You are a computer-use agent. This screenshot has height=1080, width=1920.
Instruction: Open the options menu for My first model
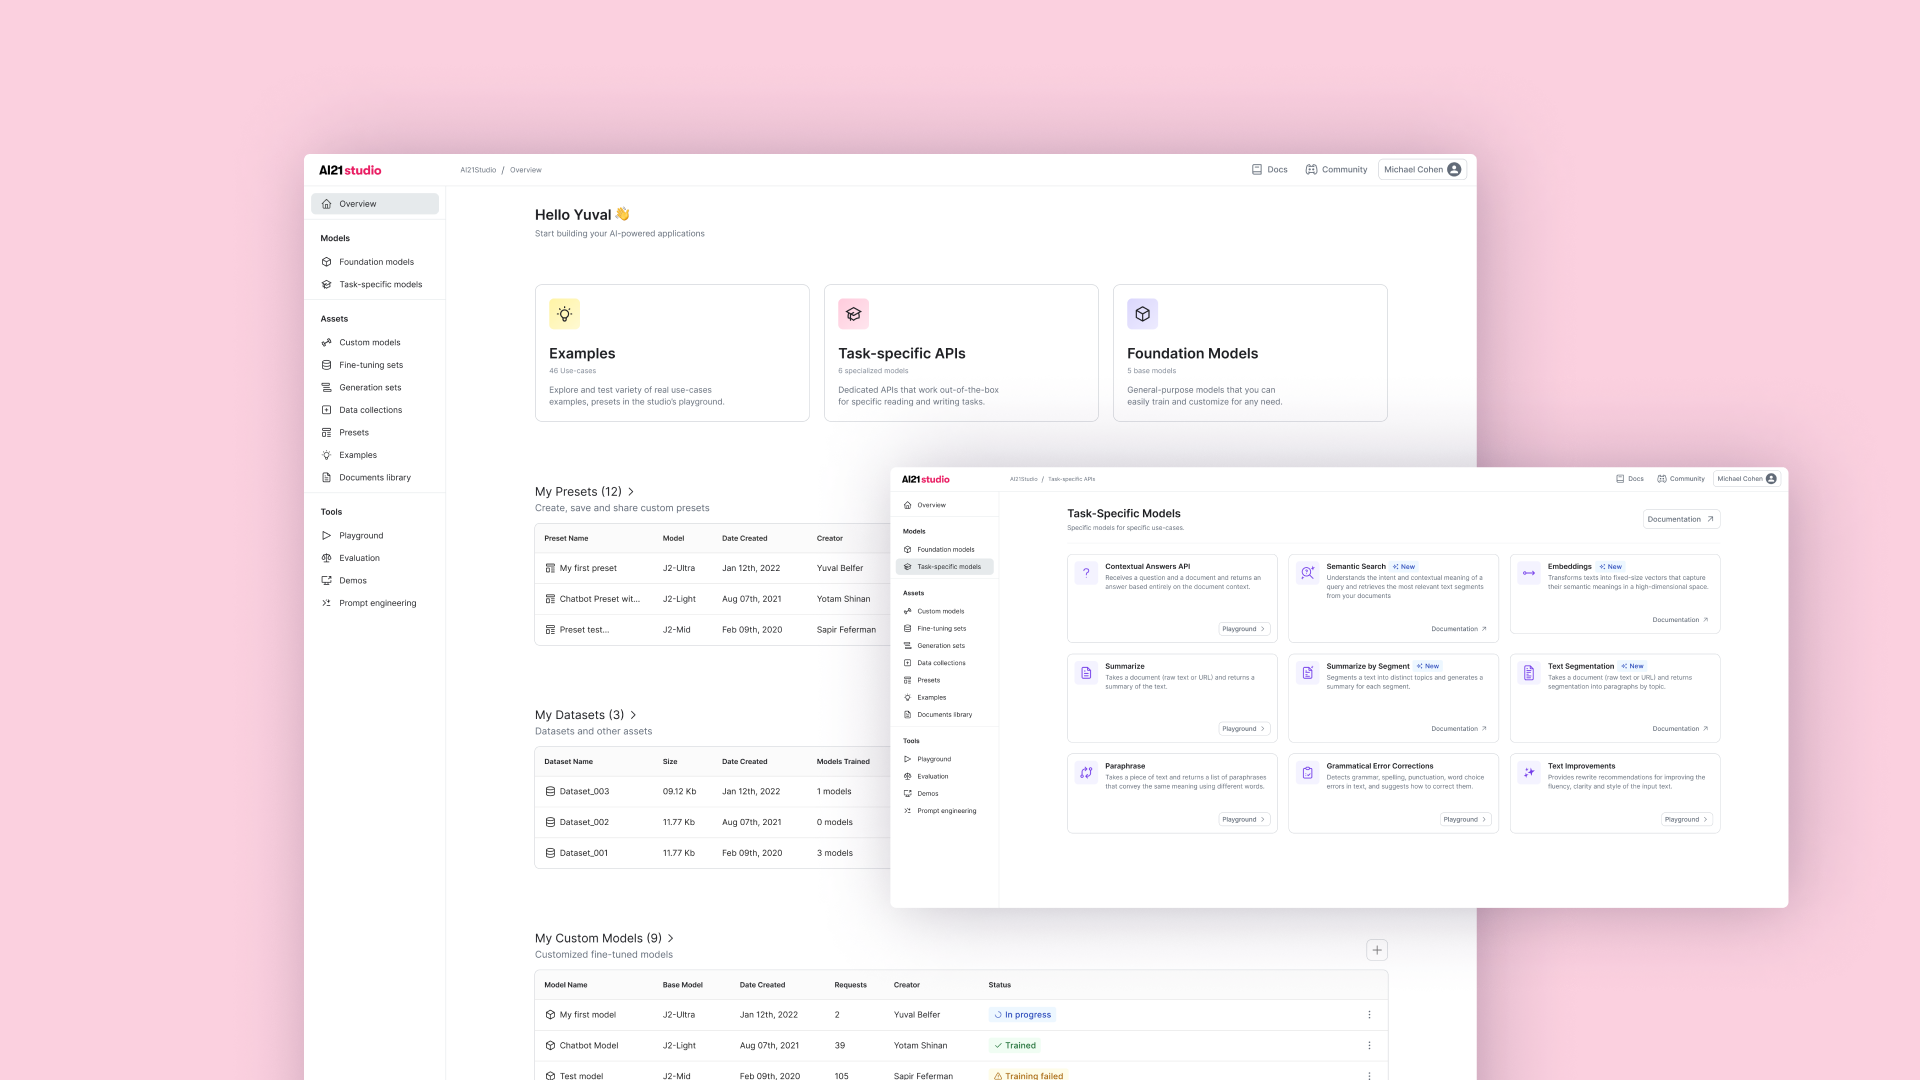click(1369, 1015)
